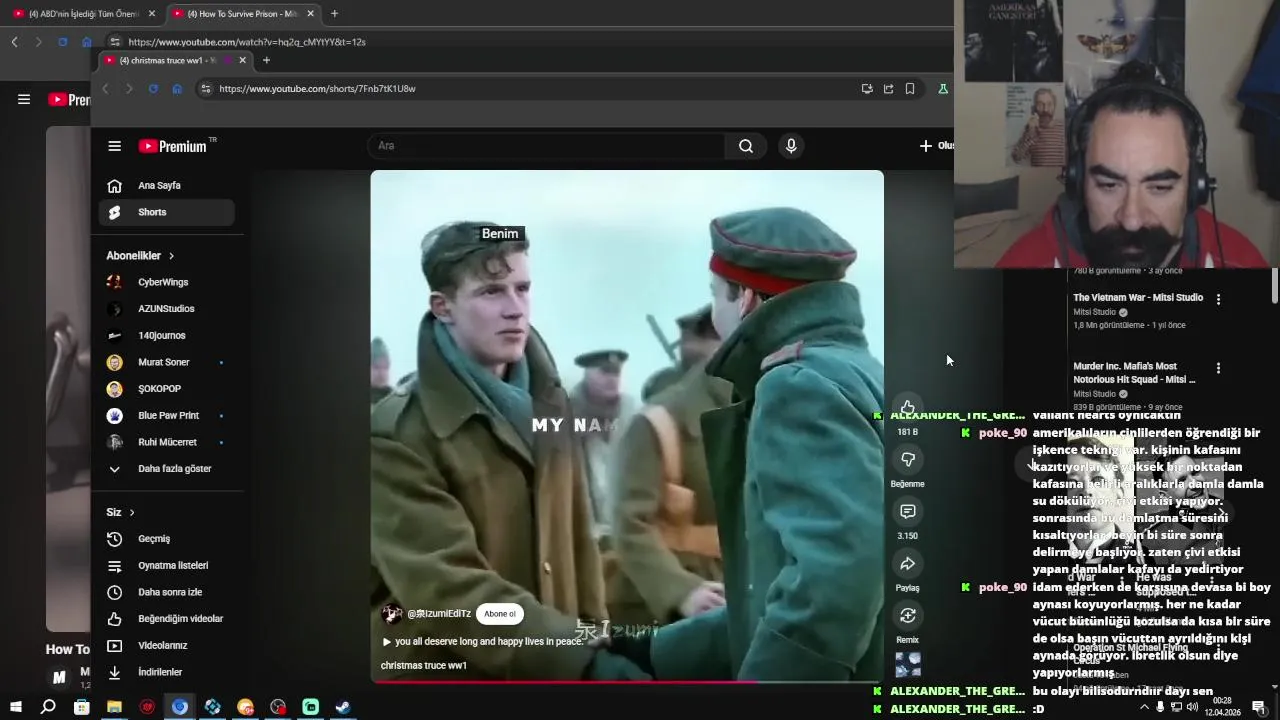The height and width of the screenshot is (720, 1280).
Task: Go forward in front browser window
Action: [129, 89]
